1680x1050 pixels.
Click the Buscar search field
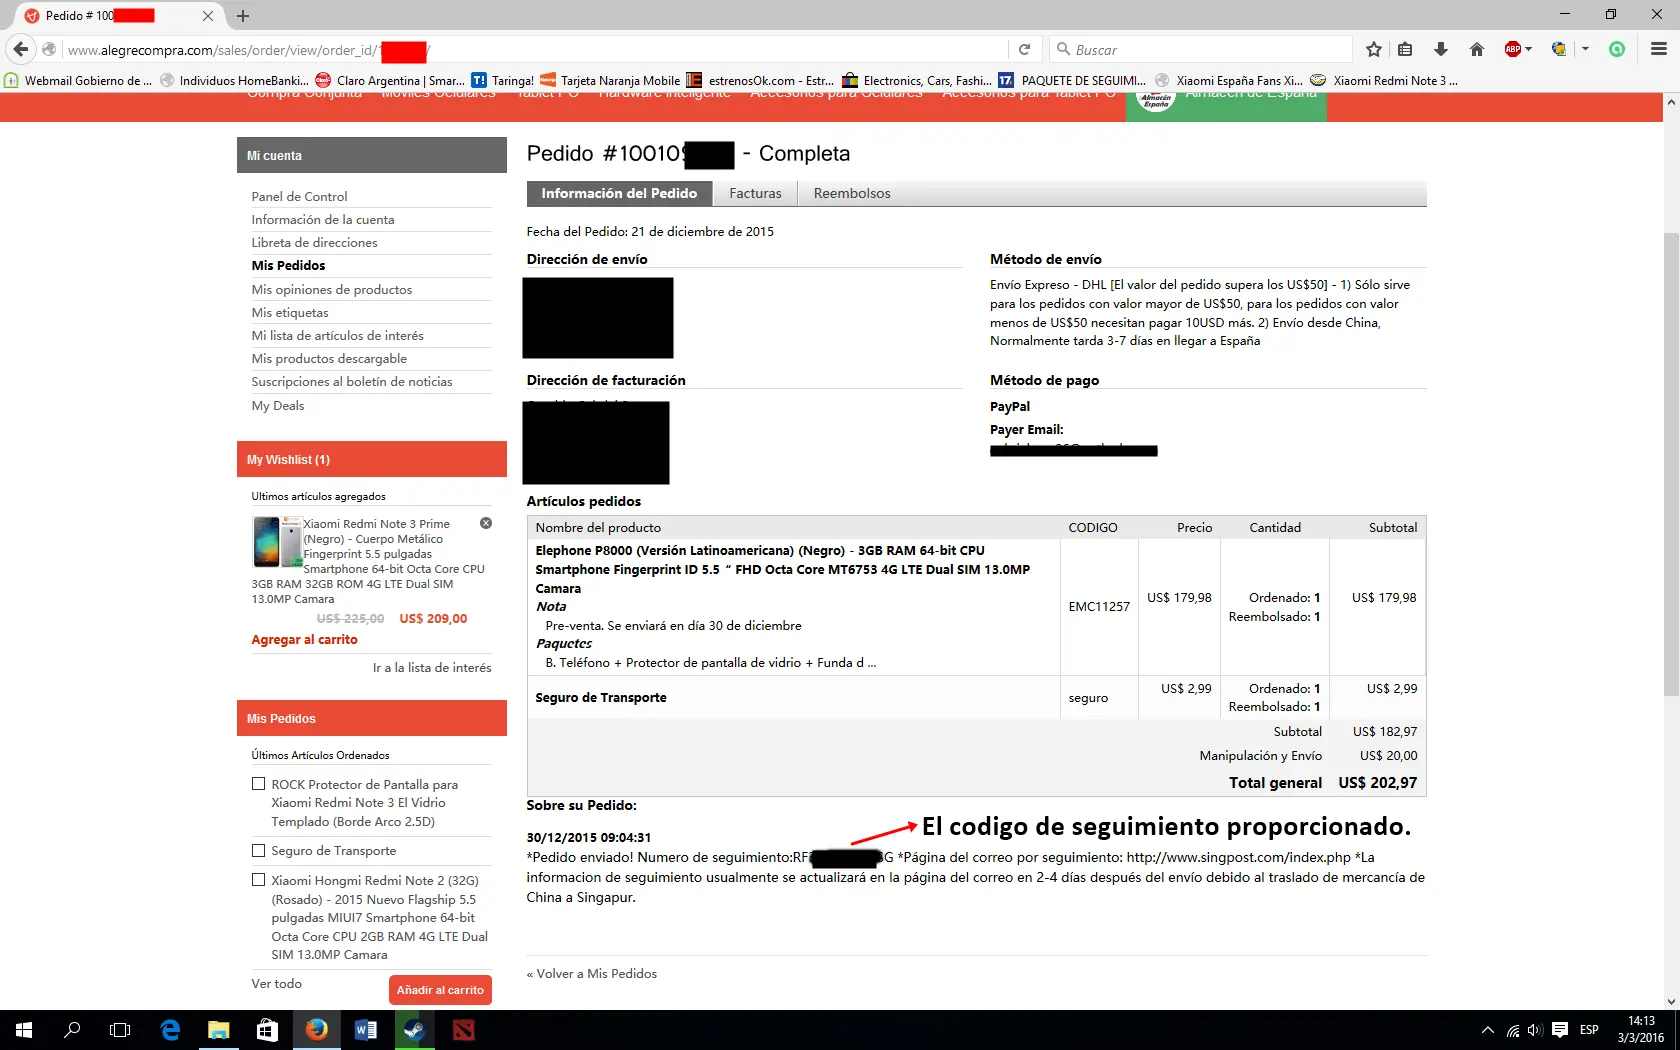[1201, 49]
